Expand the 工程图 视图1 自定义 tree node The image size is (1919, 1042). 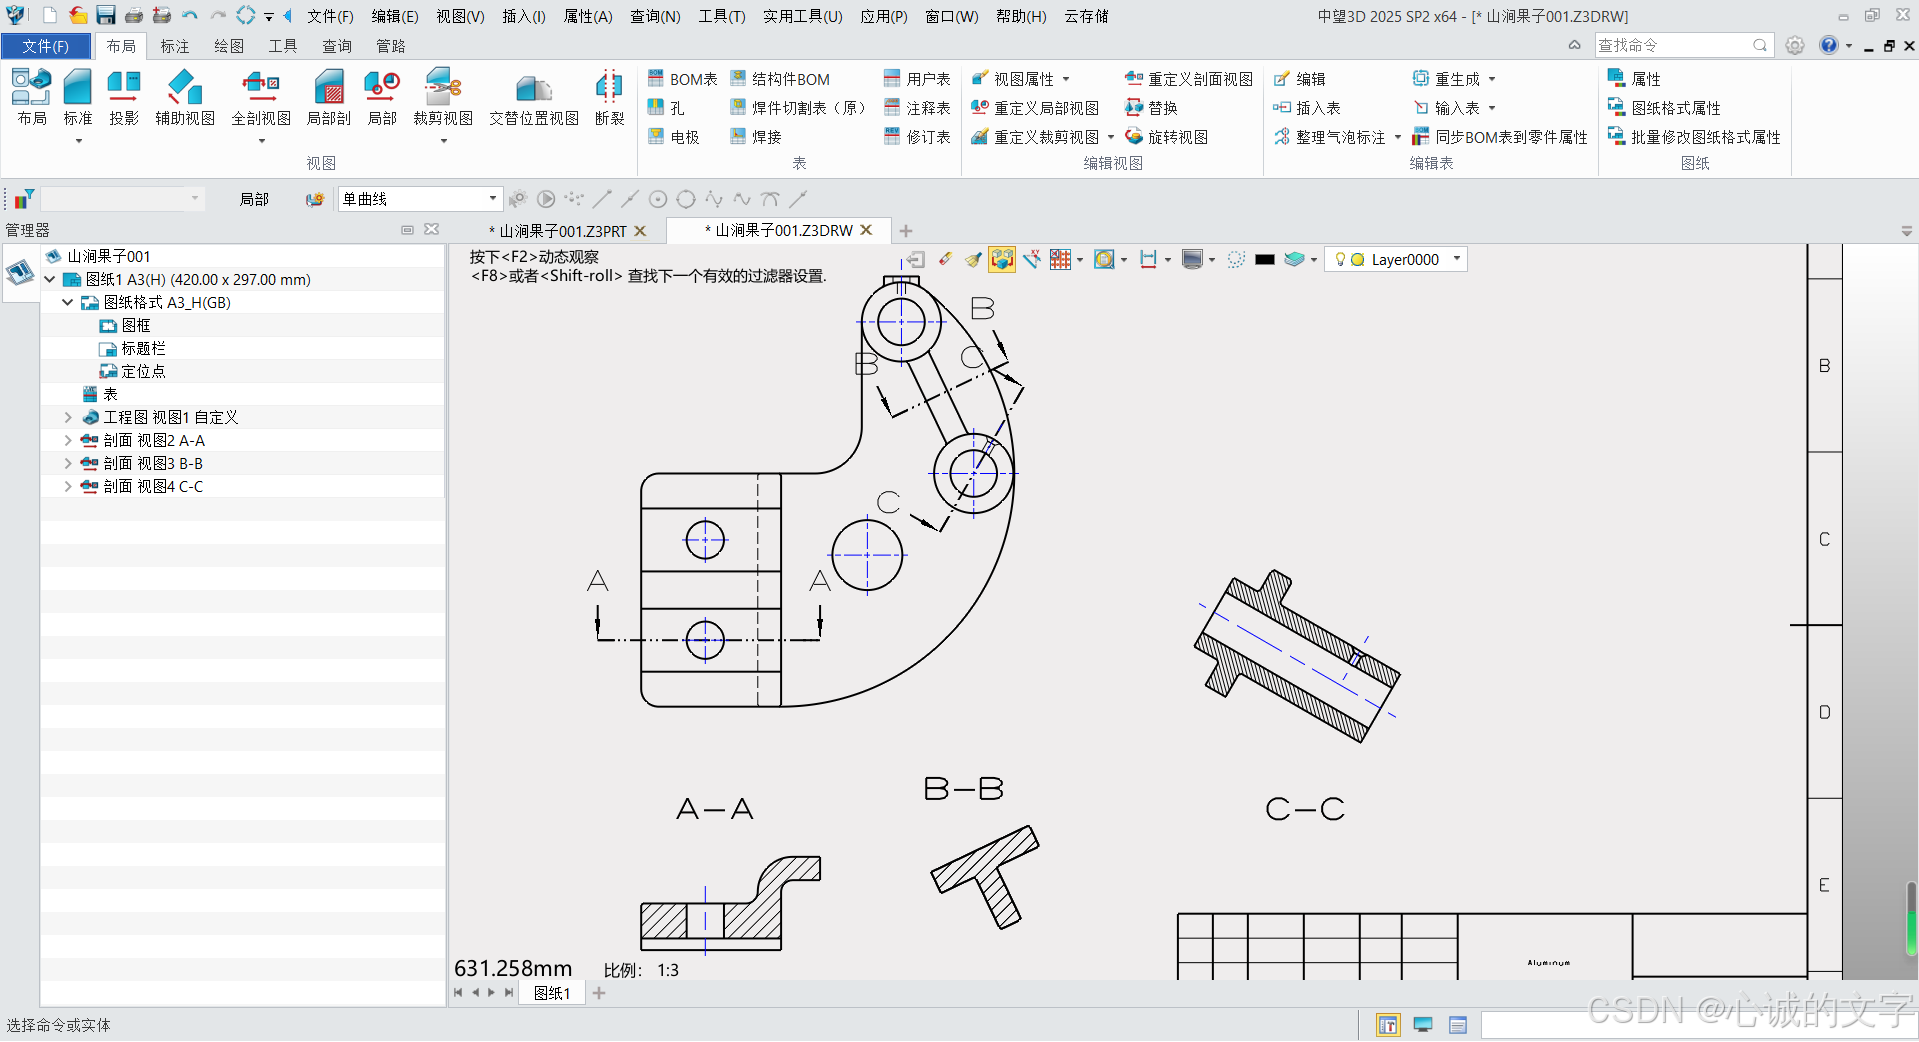pyautogui.click(x=68, y=417)
